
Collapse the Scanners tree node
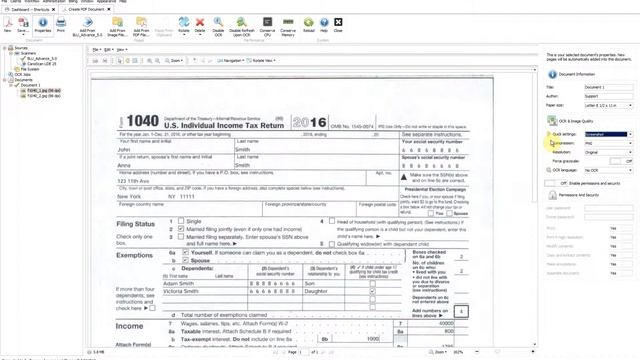point(11,53)
